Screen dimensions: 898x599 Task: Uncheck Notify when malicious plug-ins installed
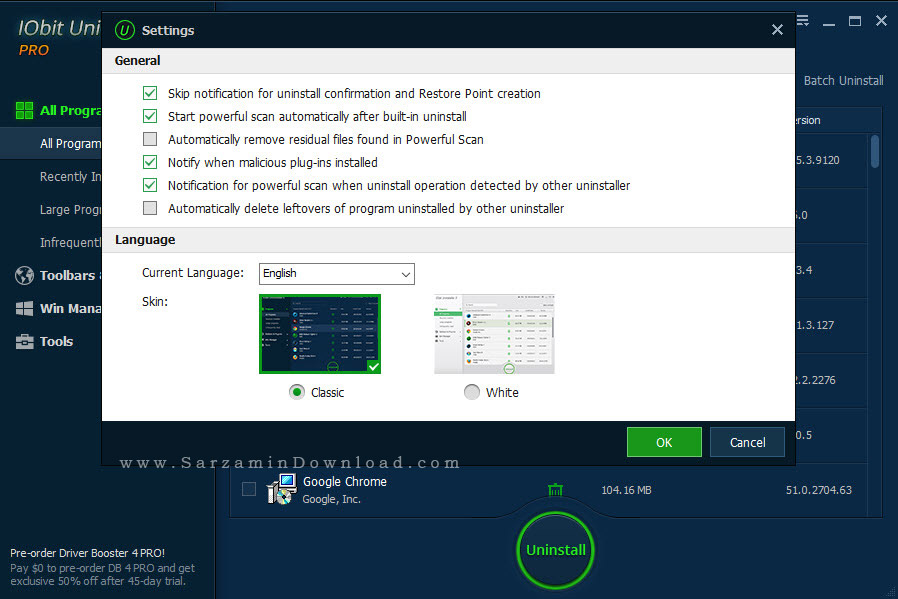tap(150, 162)
